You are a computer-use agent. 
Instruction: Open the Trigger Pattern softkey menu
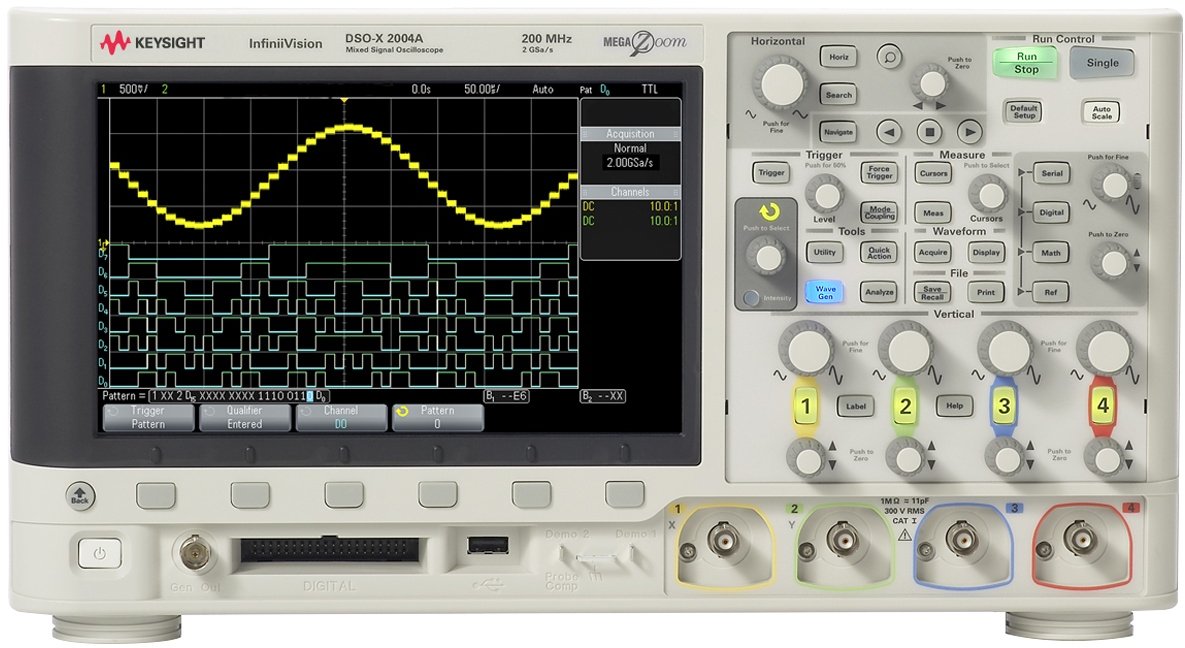pos(148,417)
